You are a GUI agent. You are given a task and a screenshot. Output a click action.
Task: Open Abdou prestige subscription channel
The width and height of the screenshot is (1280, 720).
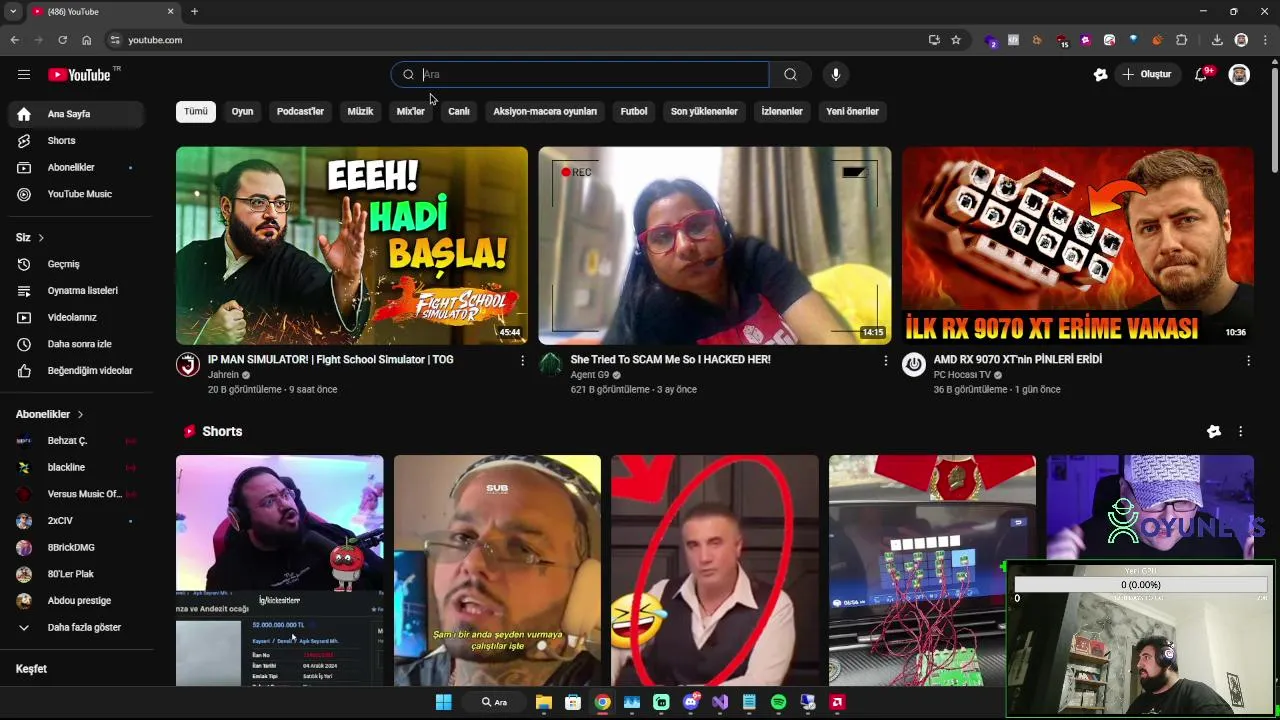pos(75,601)
